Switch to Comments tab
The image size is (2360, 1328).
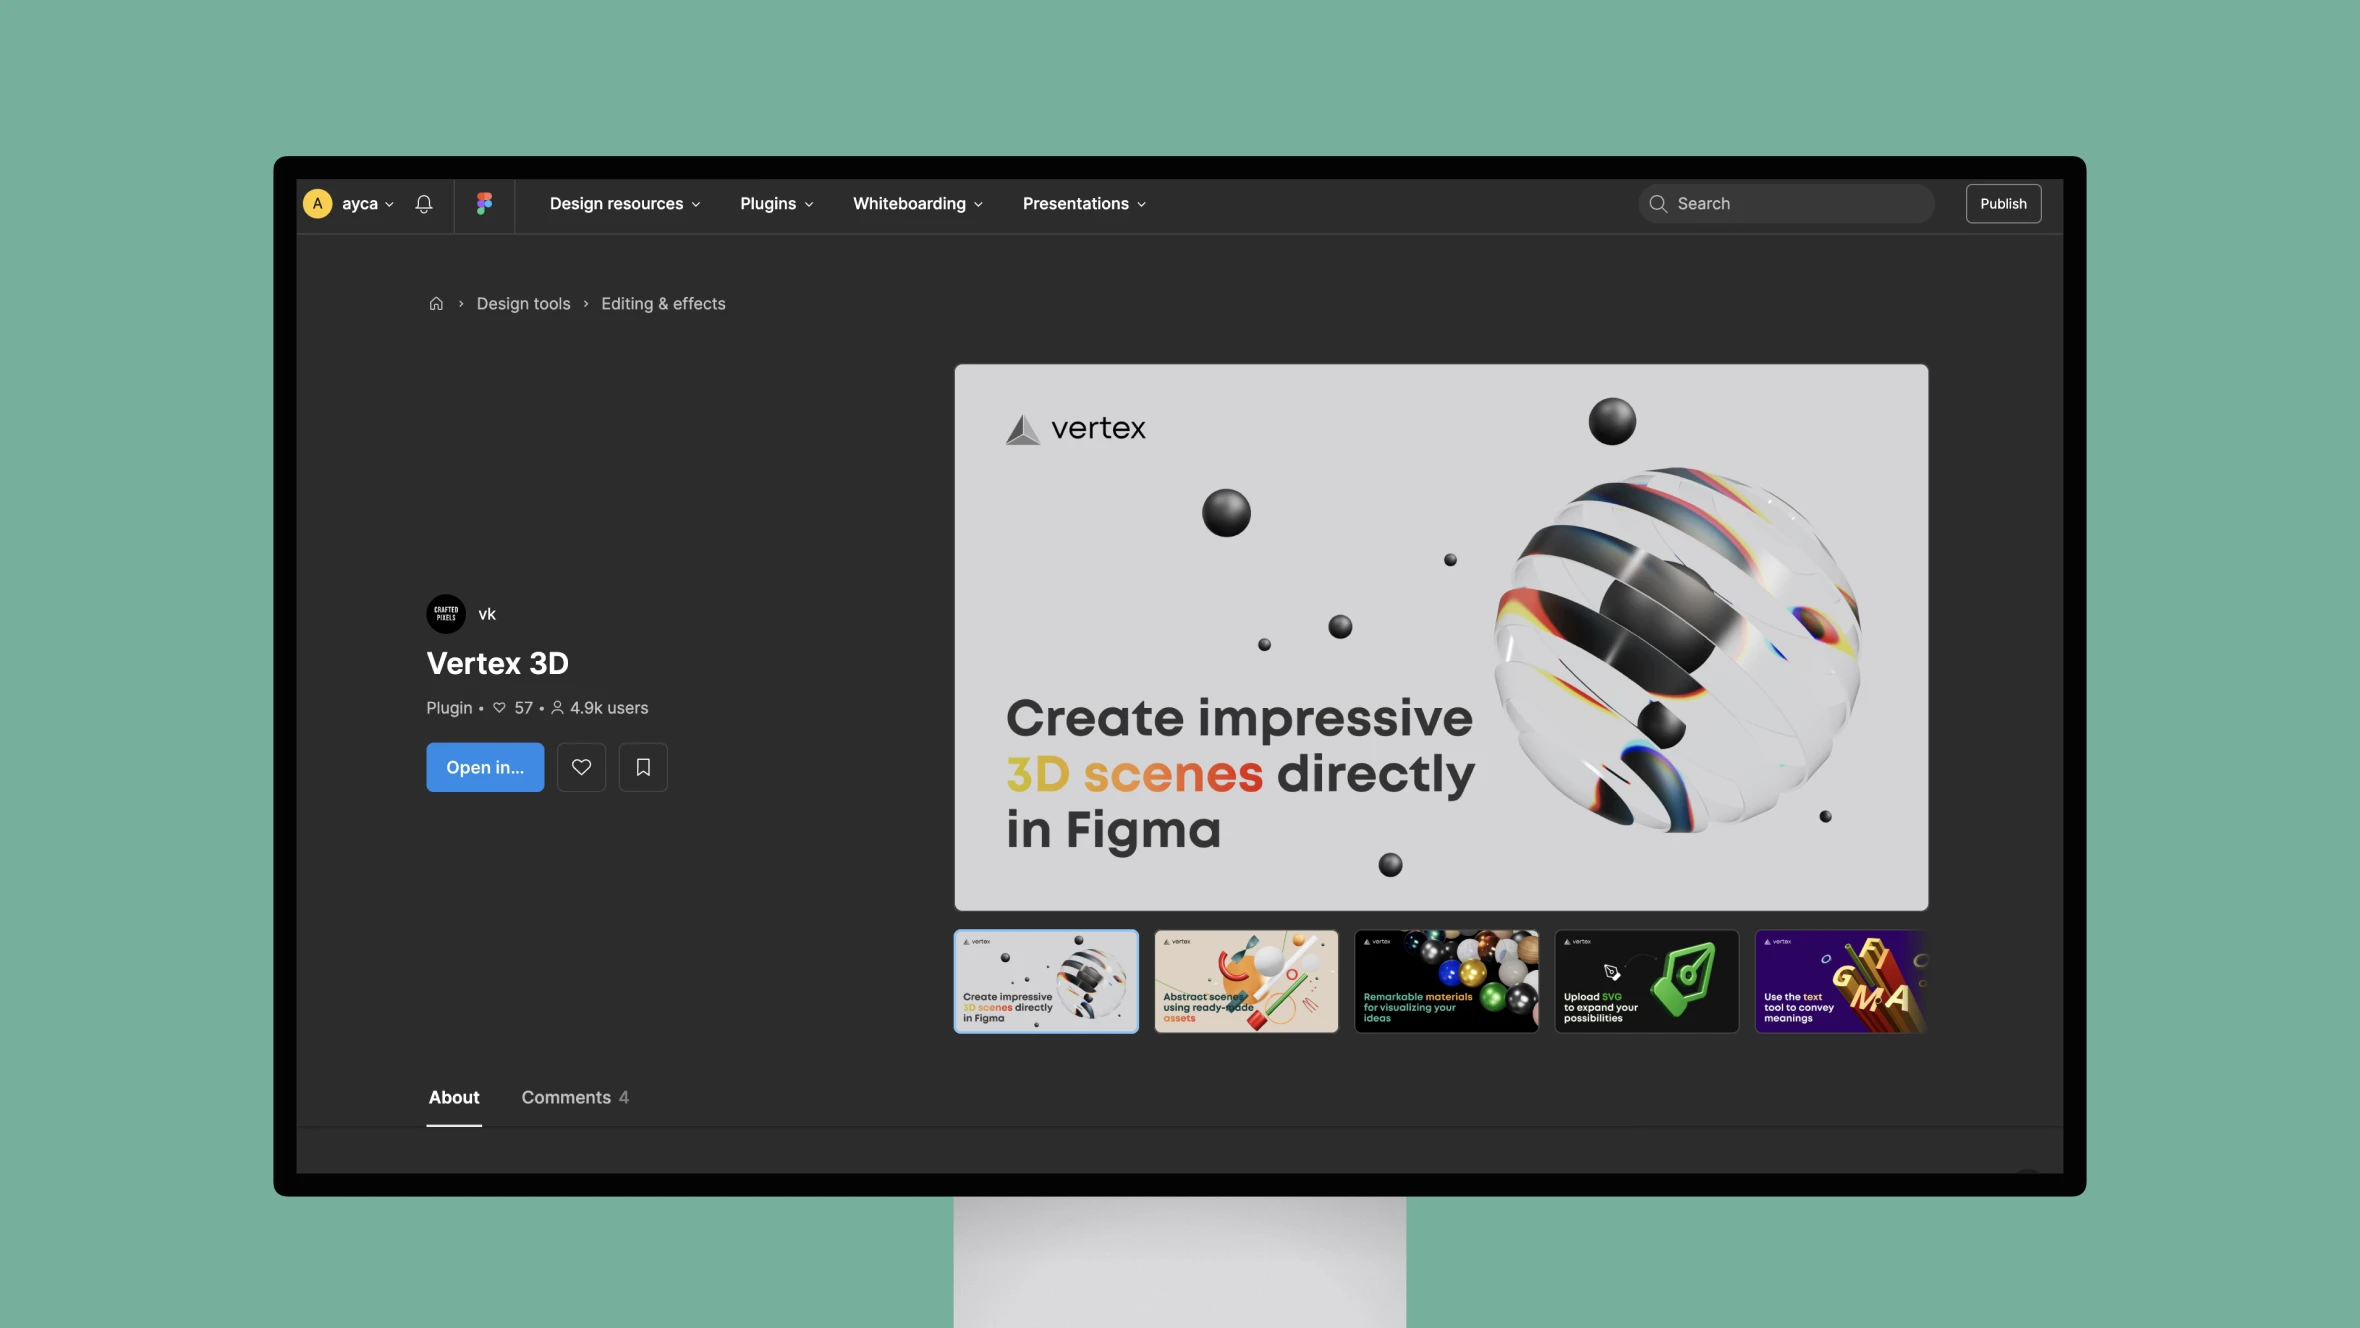574,1096
